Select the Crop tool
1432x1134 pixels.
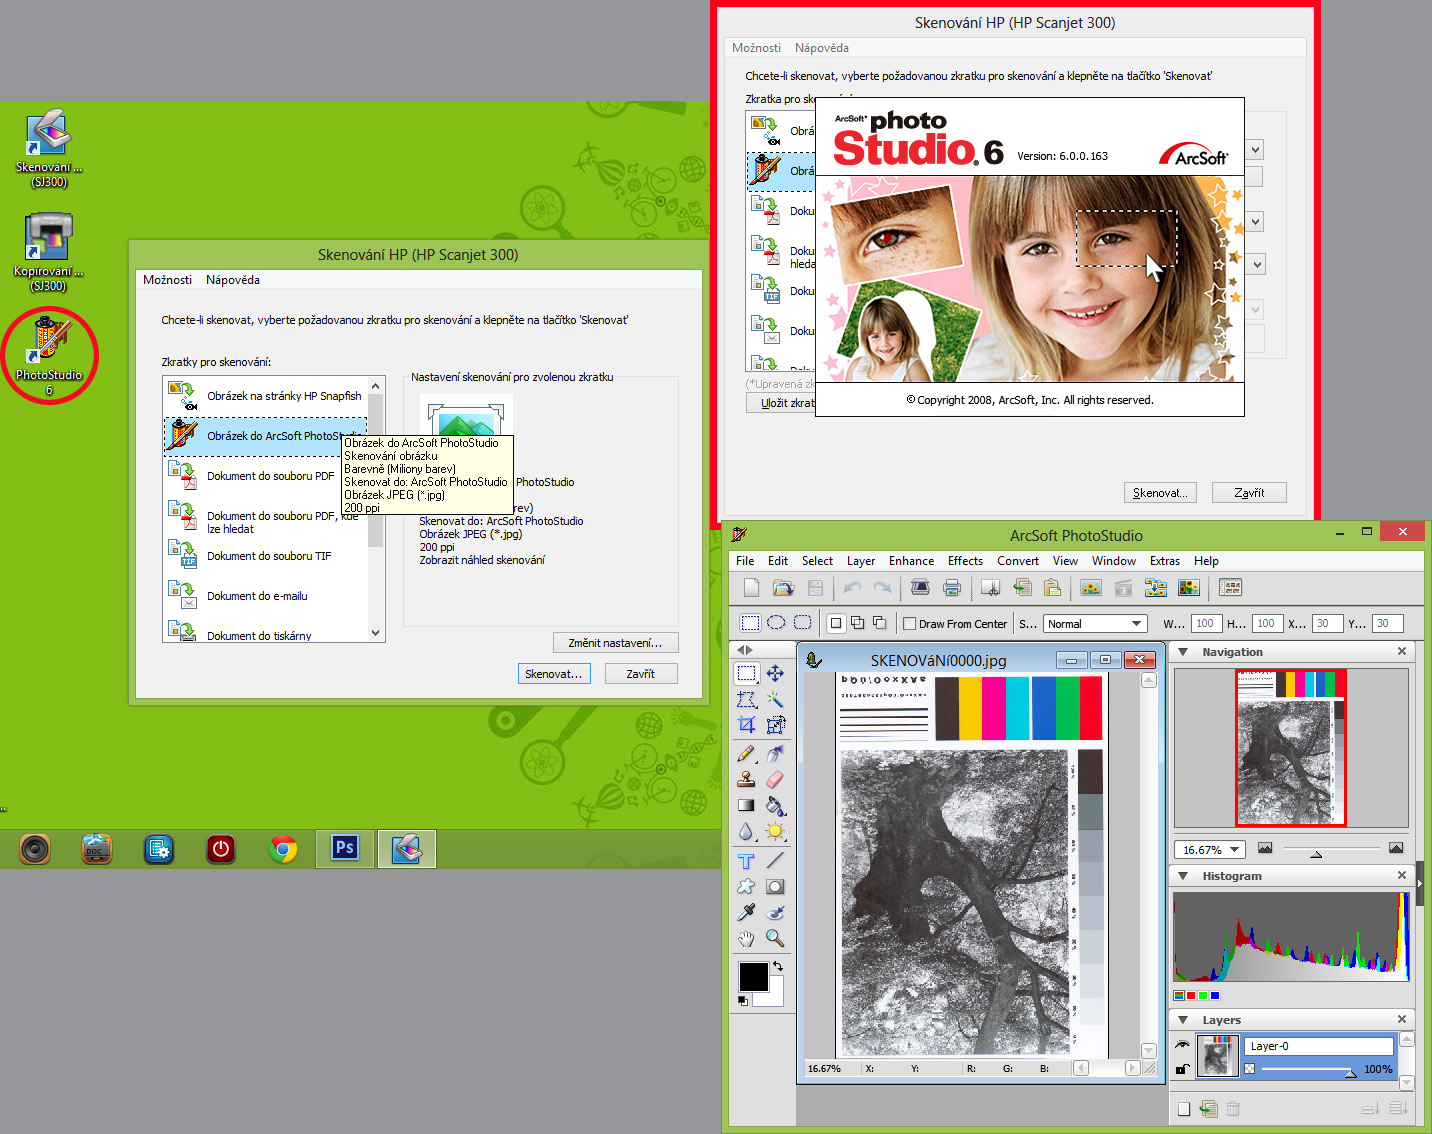(746, 725)
